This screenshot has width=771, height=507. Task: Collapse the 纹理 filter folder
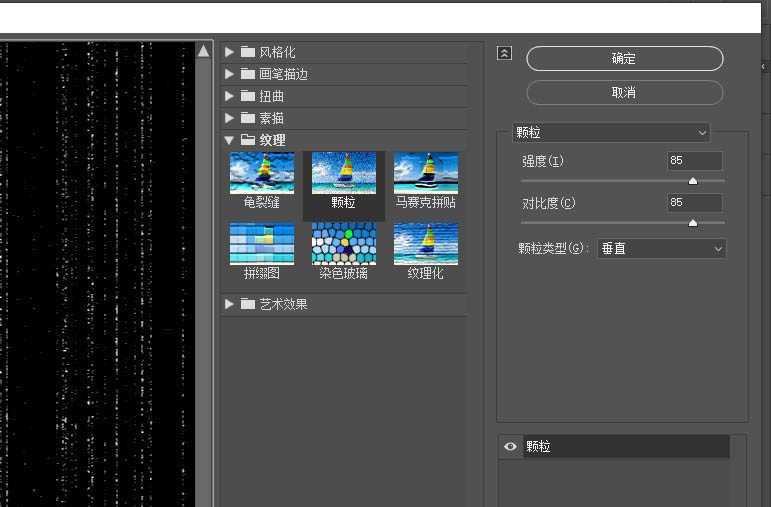click(229, 140)
